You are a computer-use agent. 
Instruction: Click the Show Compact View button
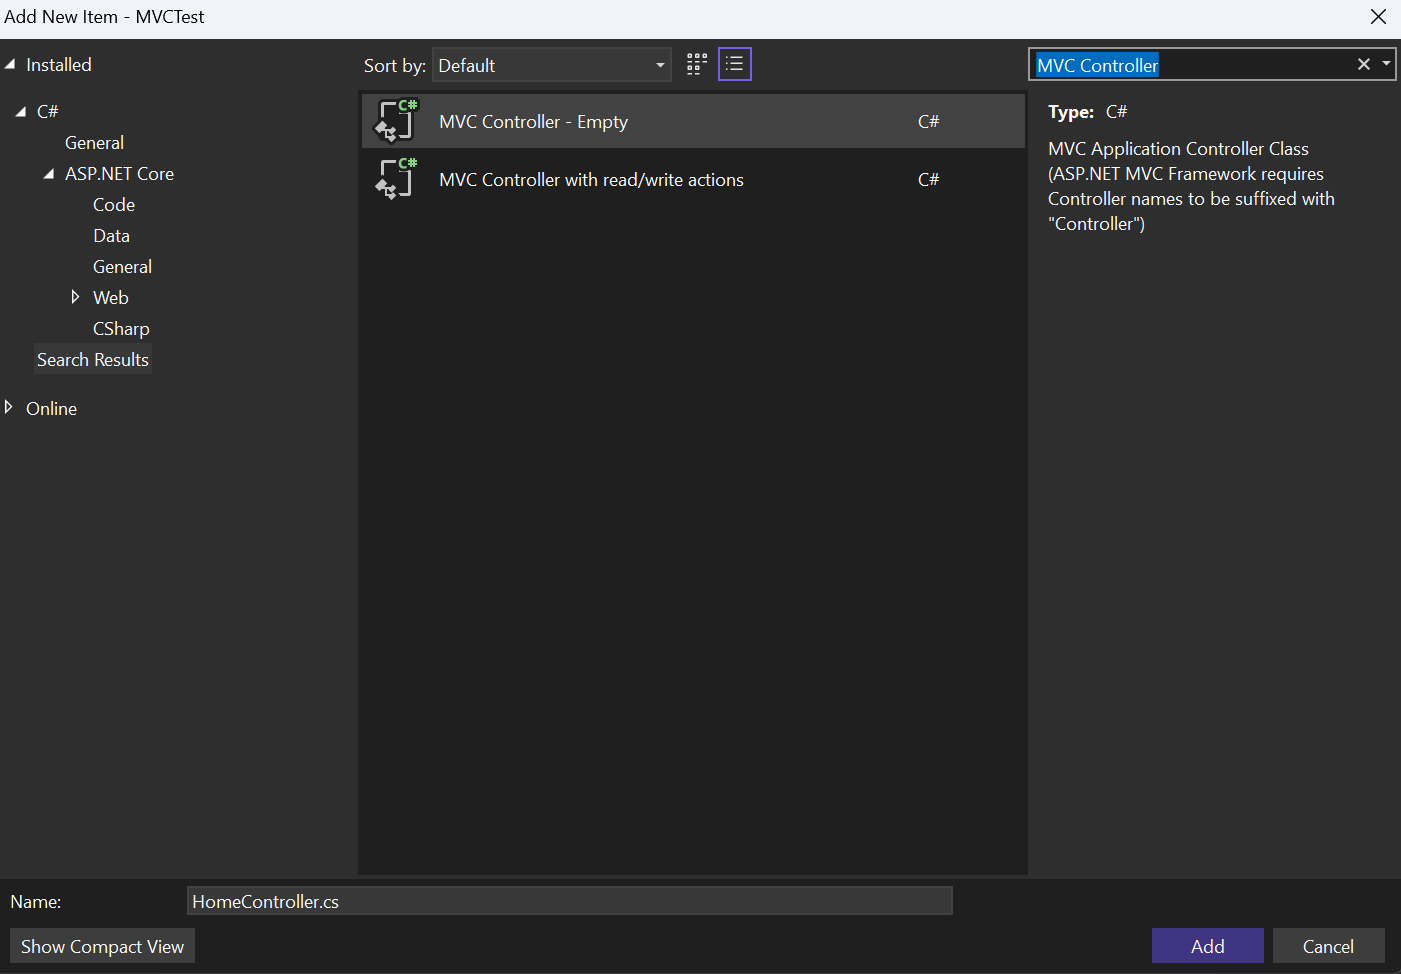(101, 945)
